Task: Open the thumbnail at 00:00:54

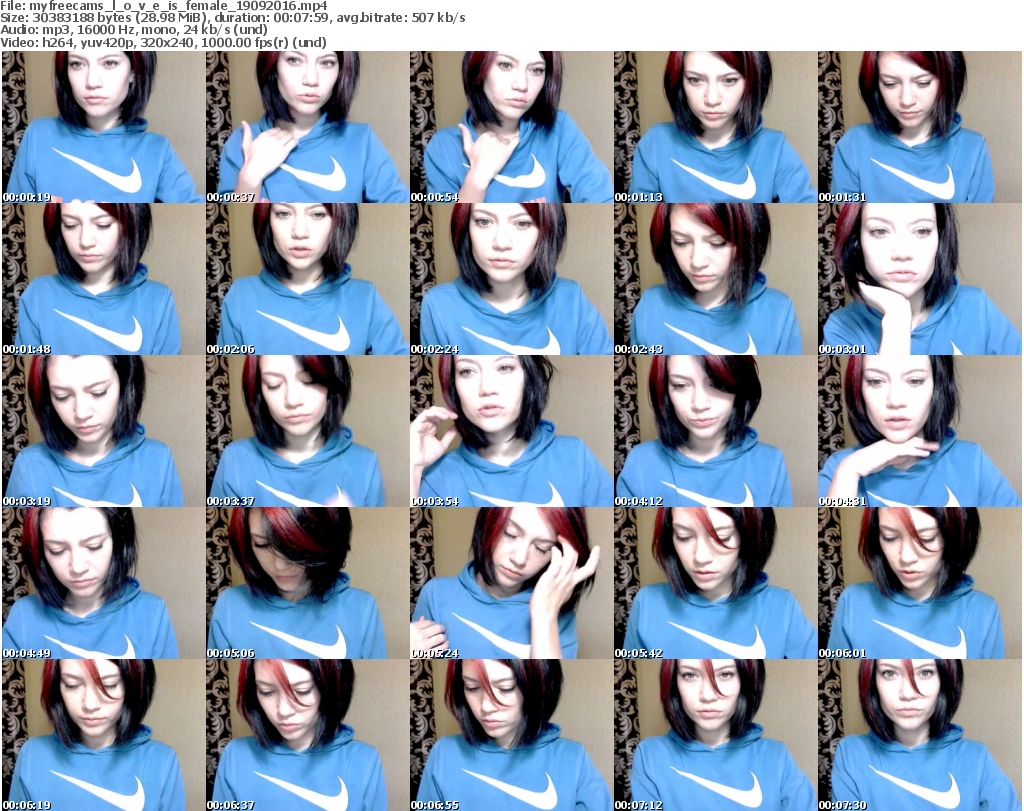Action: (x=511, y=127)
